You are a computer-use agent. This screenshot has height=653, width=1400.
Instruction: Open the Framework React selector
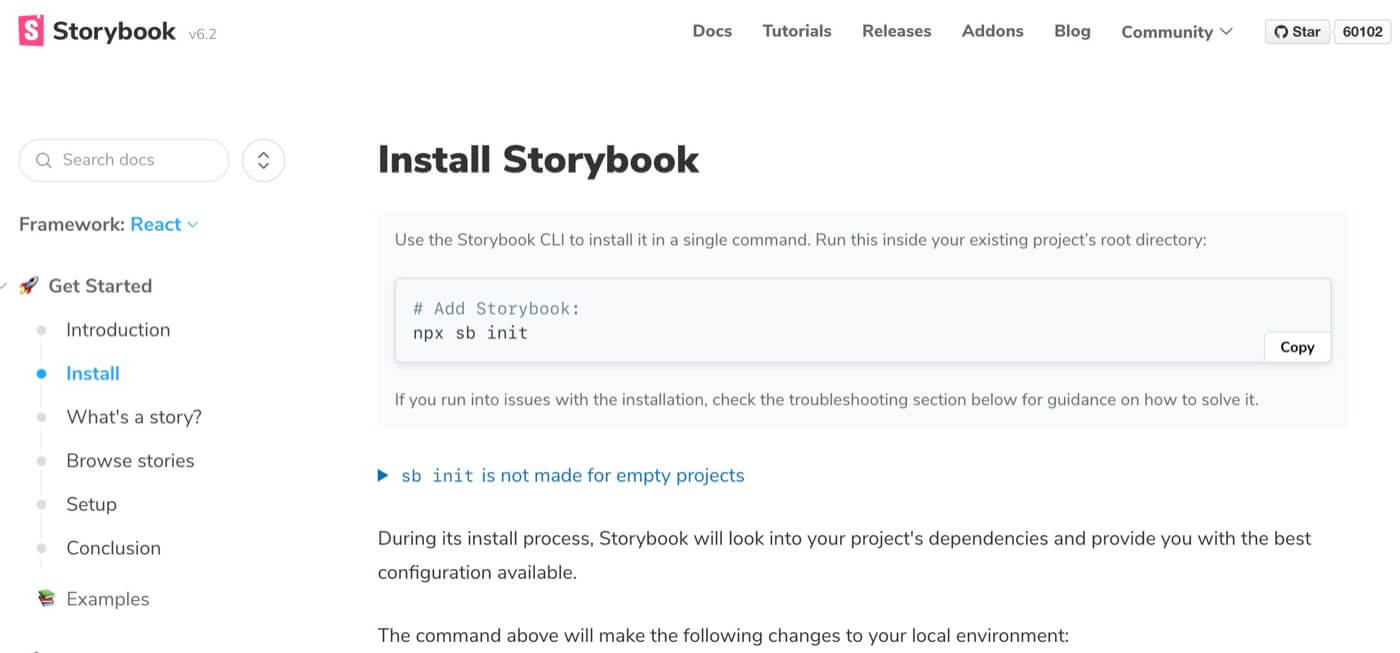point(163,224)
